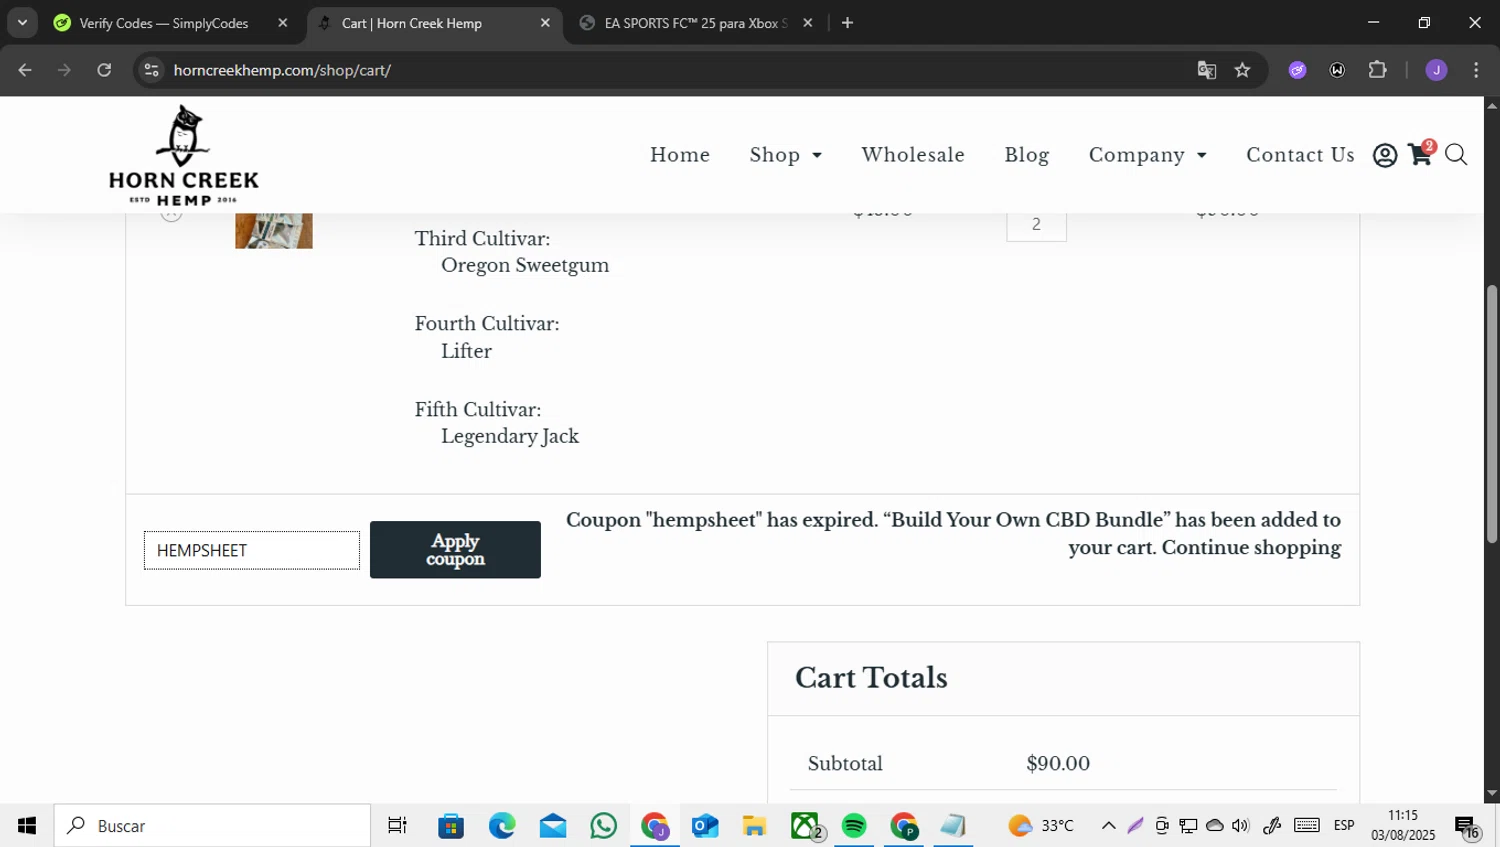Viewport: 1500px width, 847px height.
Task: Open the account profile icon
Action: point(1385,155)
